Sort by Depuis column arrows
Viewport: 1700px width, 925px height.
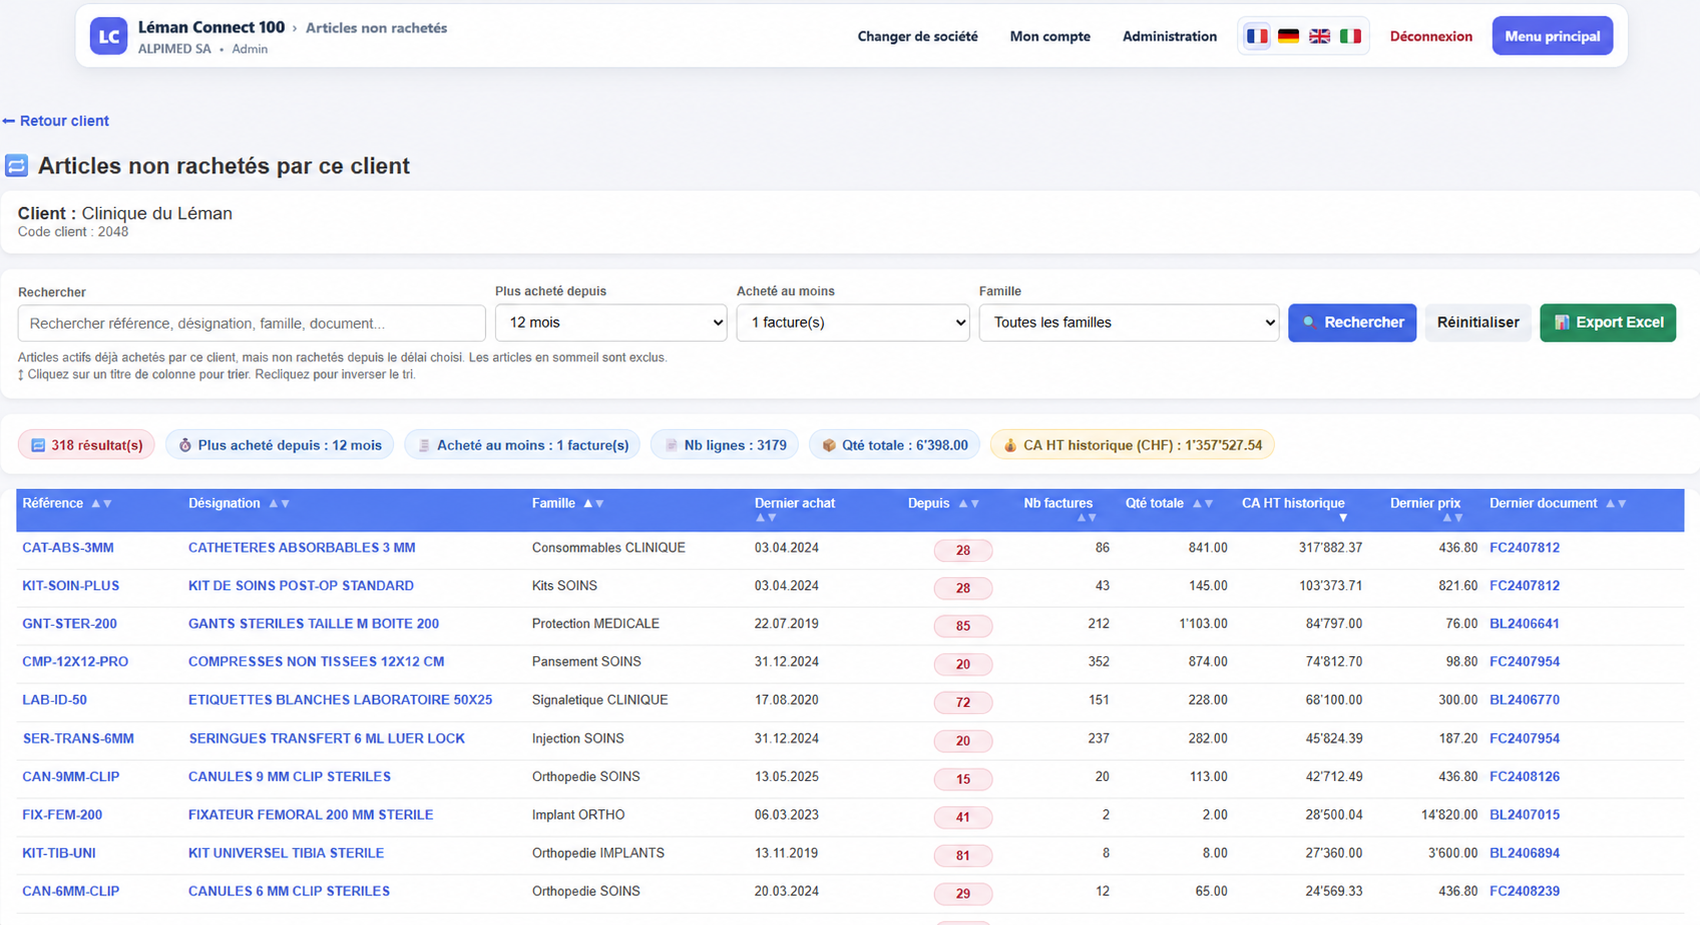pos(969,504)
